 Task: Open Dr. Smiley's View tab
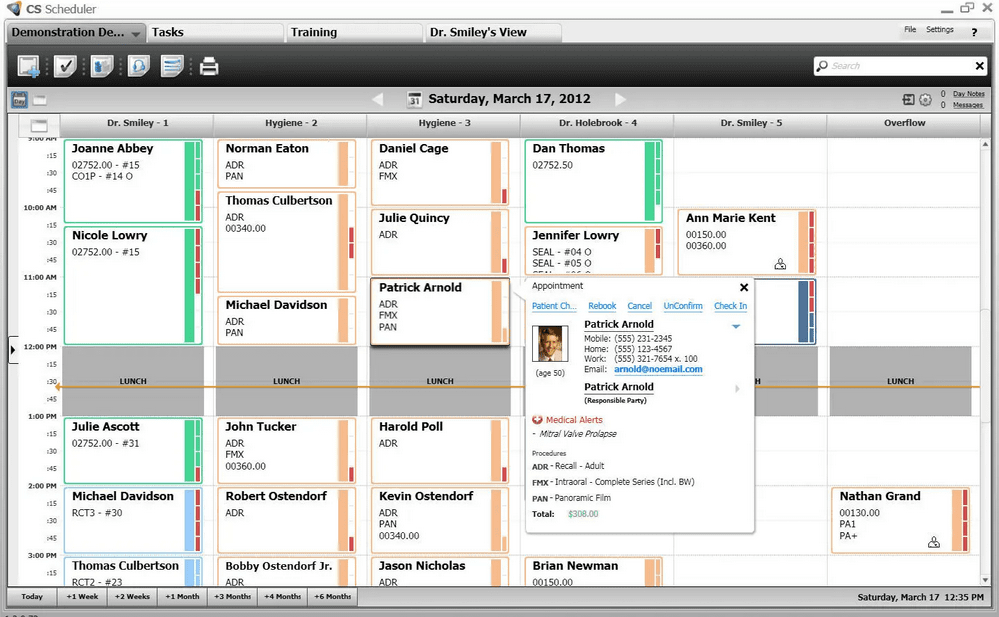[478, 32]
